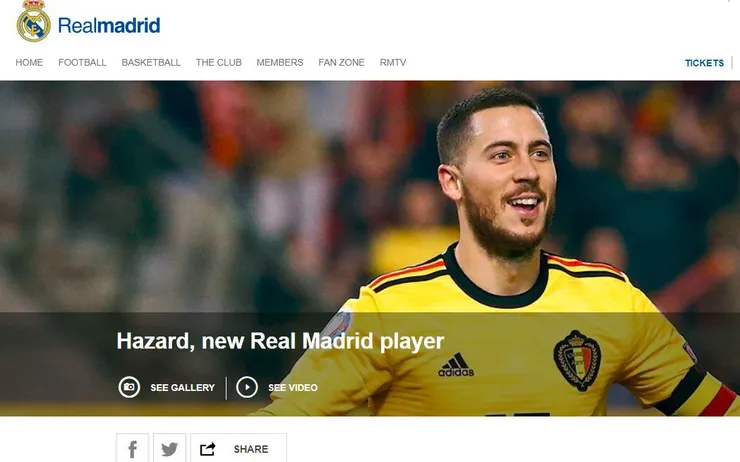740x462 pixels.
Task: Click the Real Madrid crest logo
Action: tap(34, 21)
